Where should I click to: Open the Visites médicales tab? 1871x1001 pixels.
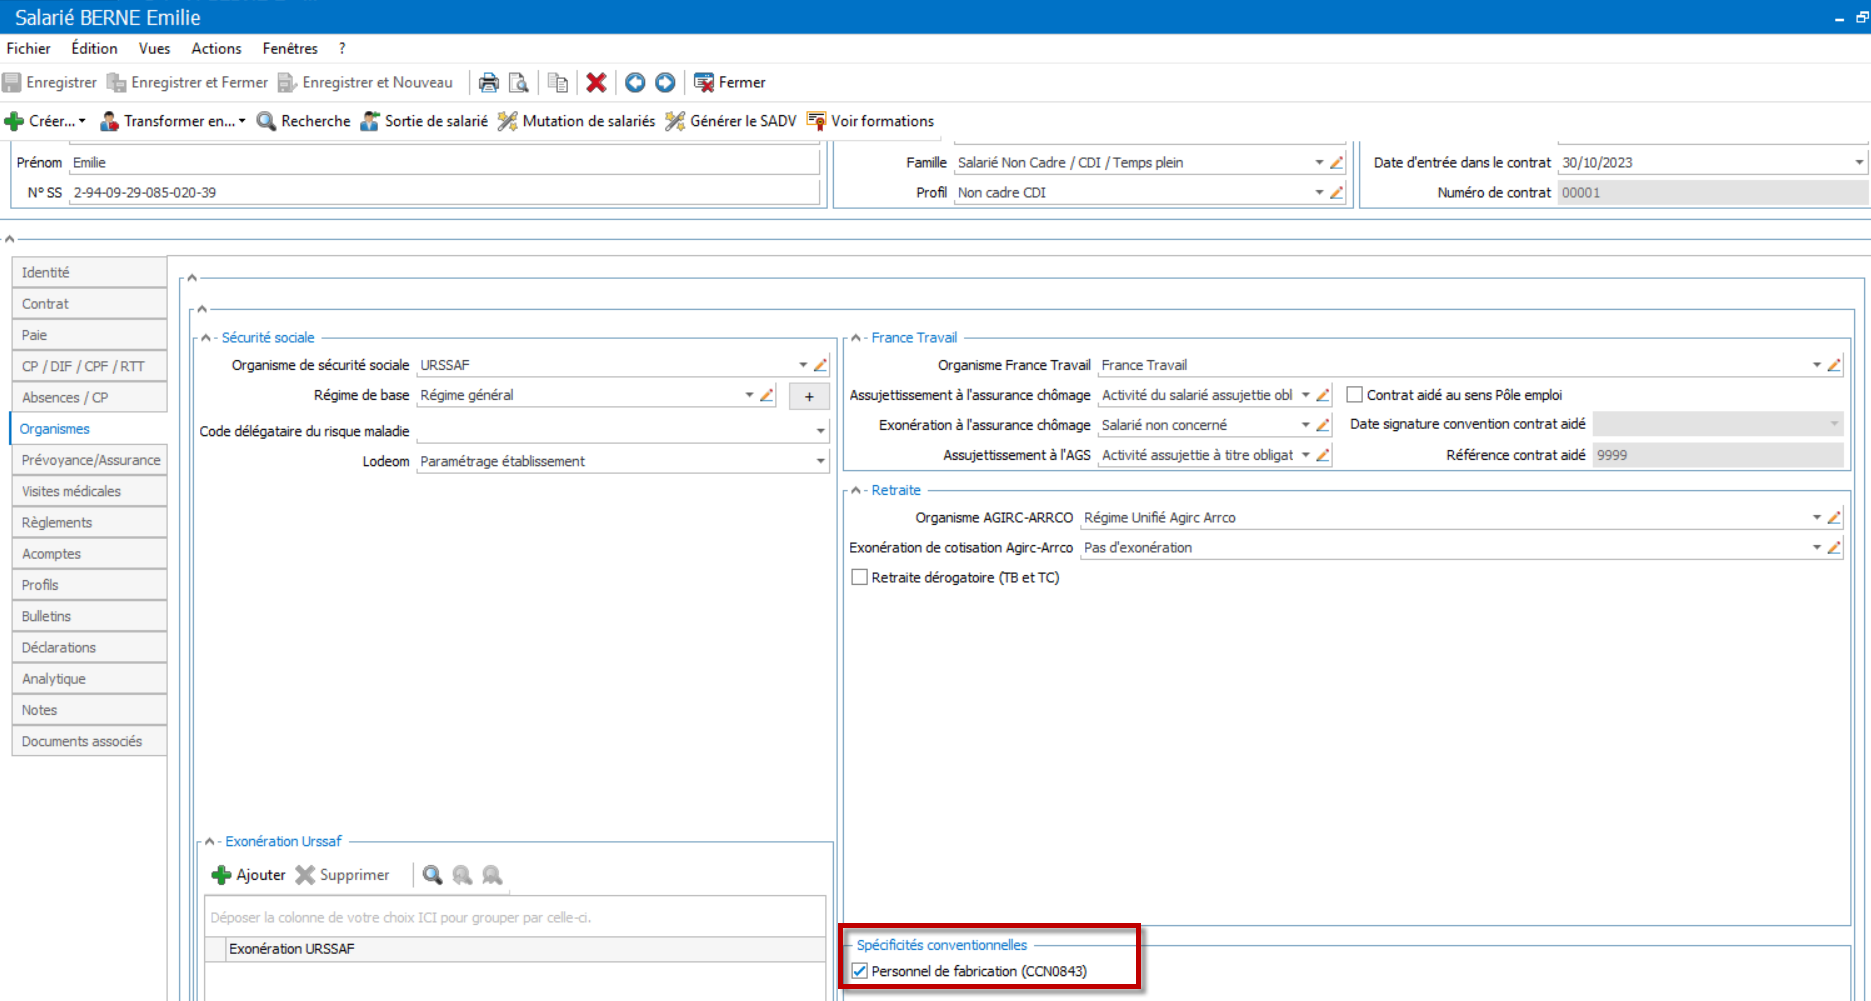coord(89,491)
